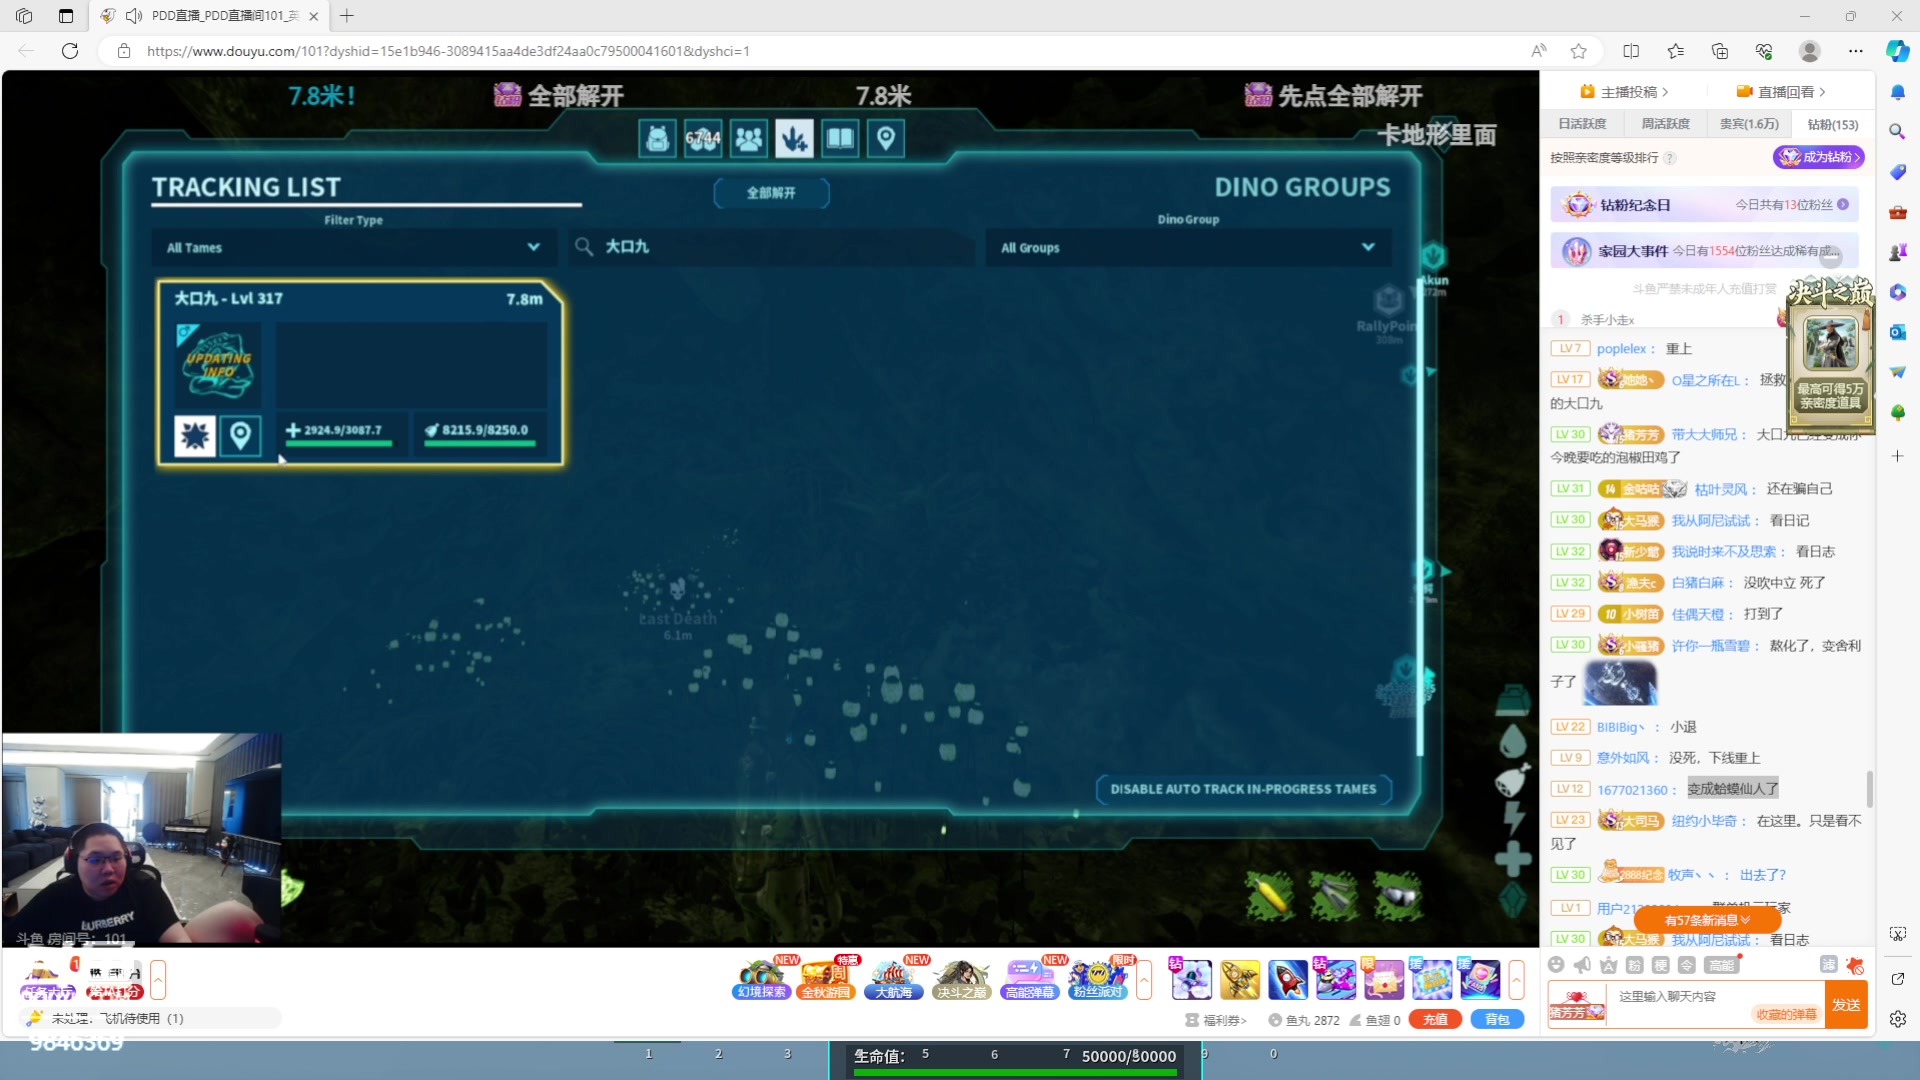This screenshot has height=1080, width=1920.
Task: Add page to favorites with star icon
Action: click(1578, 51)
